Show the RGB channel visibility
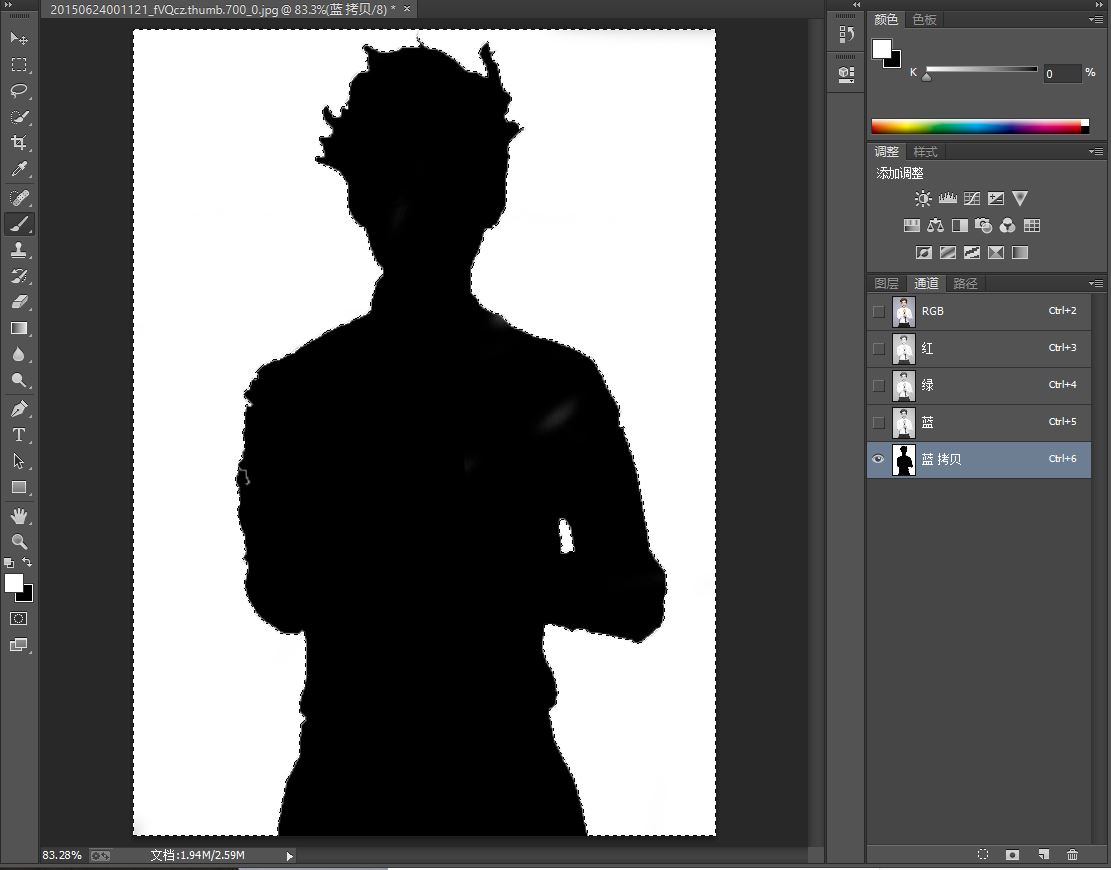 [879, 311]
